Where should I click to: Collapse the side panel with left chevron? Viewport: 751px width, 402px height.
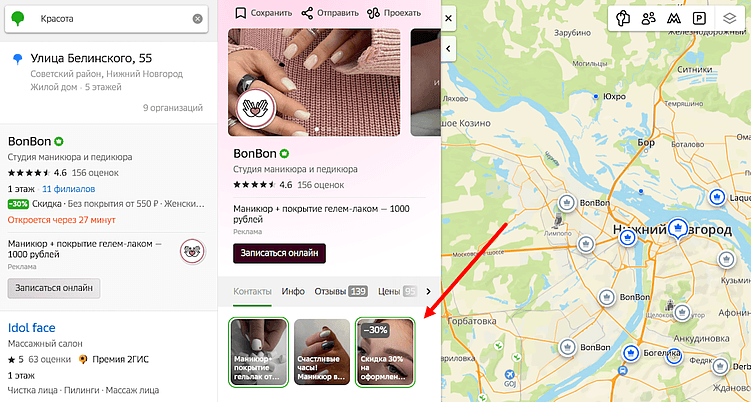[x=448, y=48]
